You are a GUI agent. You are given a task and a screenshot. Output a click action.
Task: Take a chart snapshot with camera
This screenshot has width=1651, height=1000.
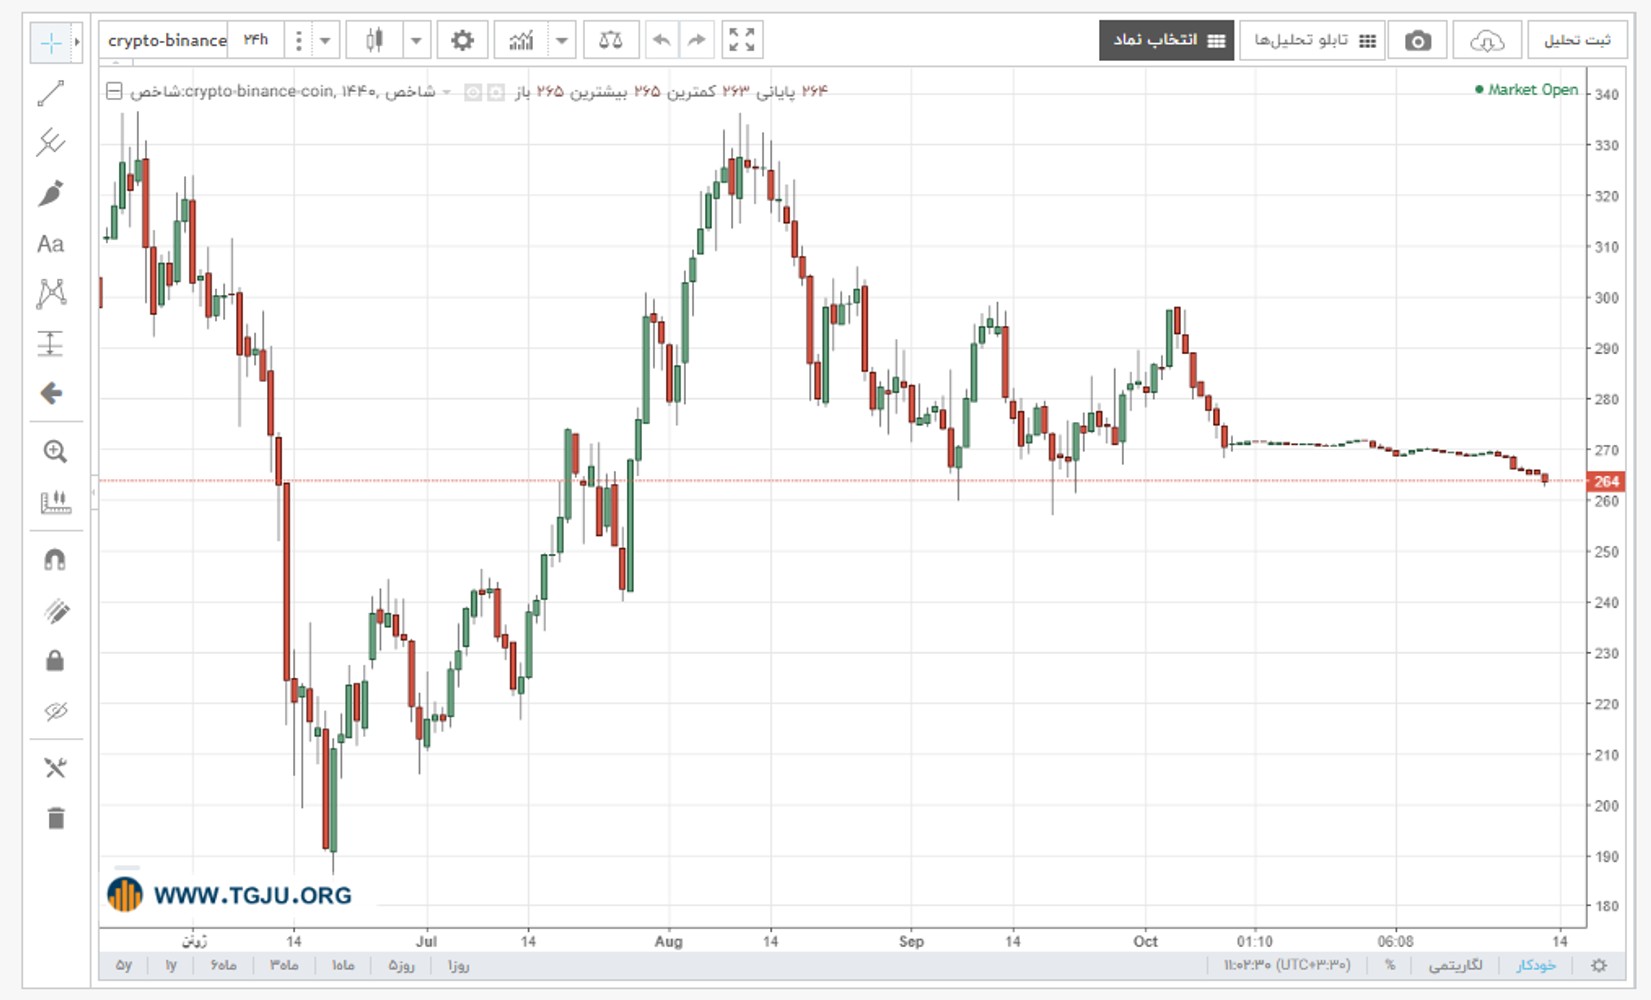1417,41
